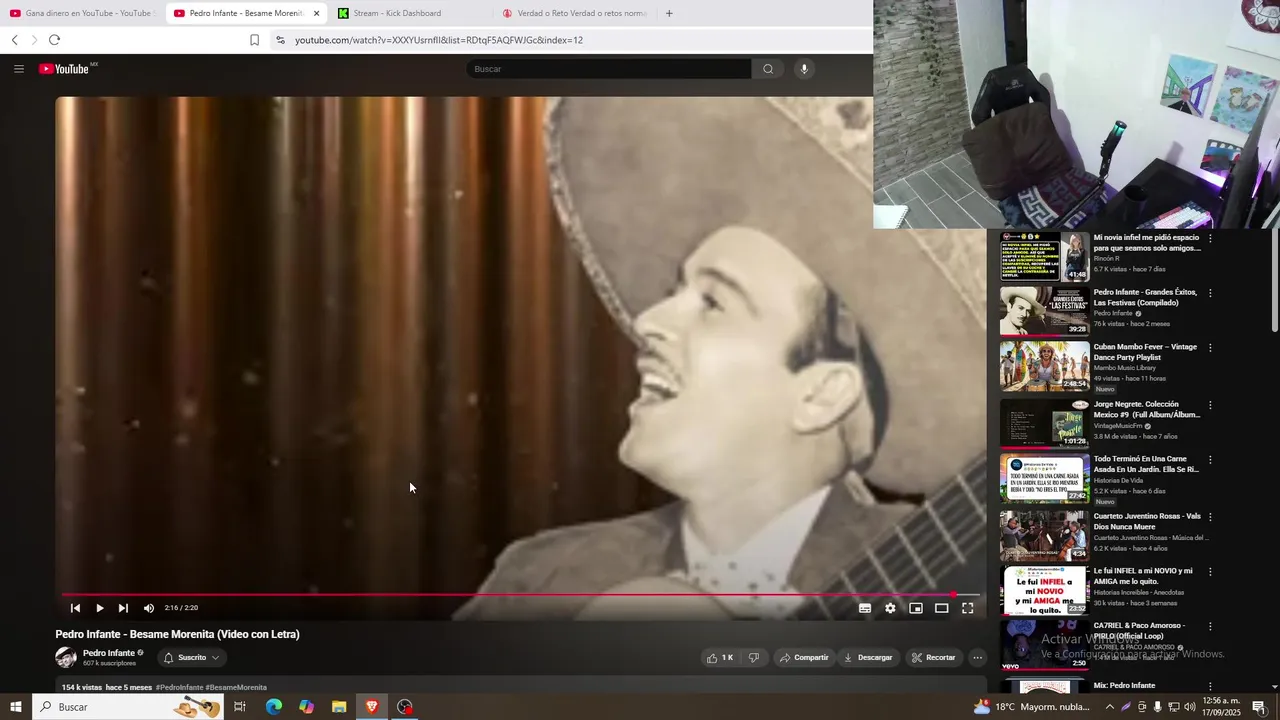Enter fullscreen mode
The image size is (1280, 720).
(x=967, y=608)
